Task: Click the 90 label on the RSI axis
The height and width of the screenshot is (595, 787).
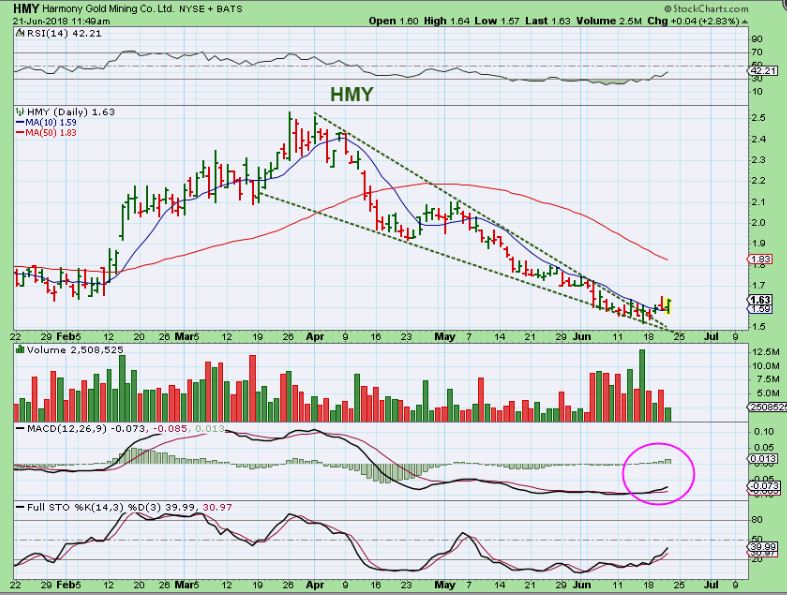Action: point(757,39)
